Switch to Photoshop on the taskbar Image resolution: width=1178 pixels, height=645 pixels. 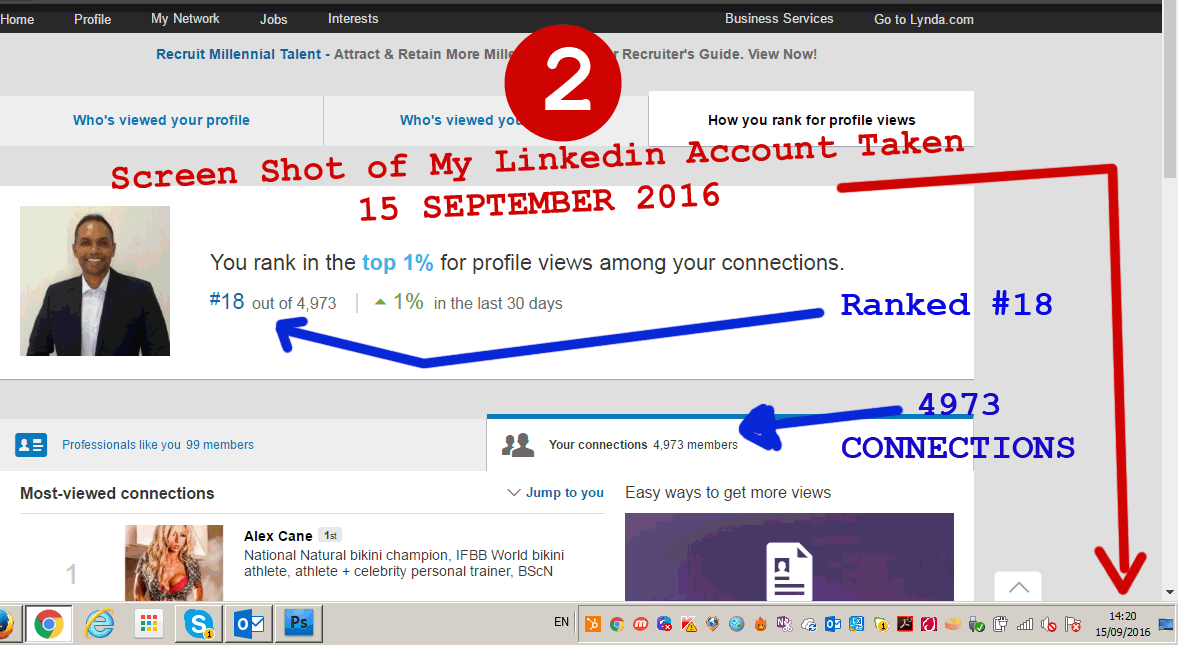coord(298,624)
